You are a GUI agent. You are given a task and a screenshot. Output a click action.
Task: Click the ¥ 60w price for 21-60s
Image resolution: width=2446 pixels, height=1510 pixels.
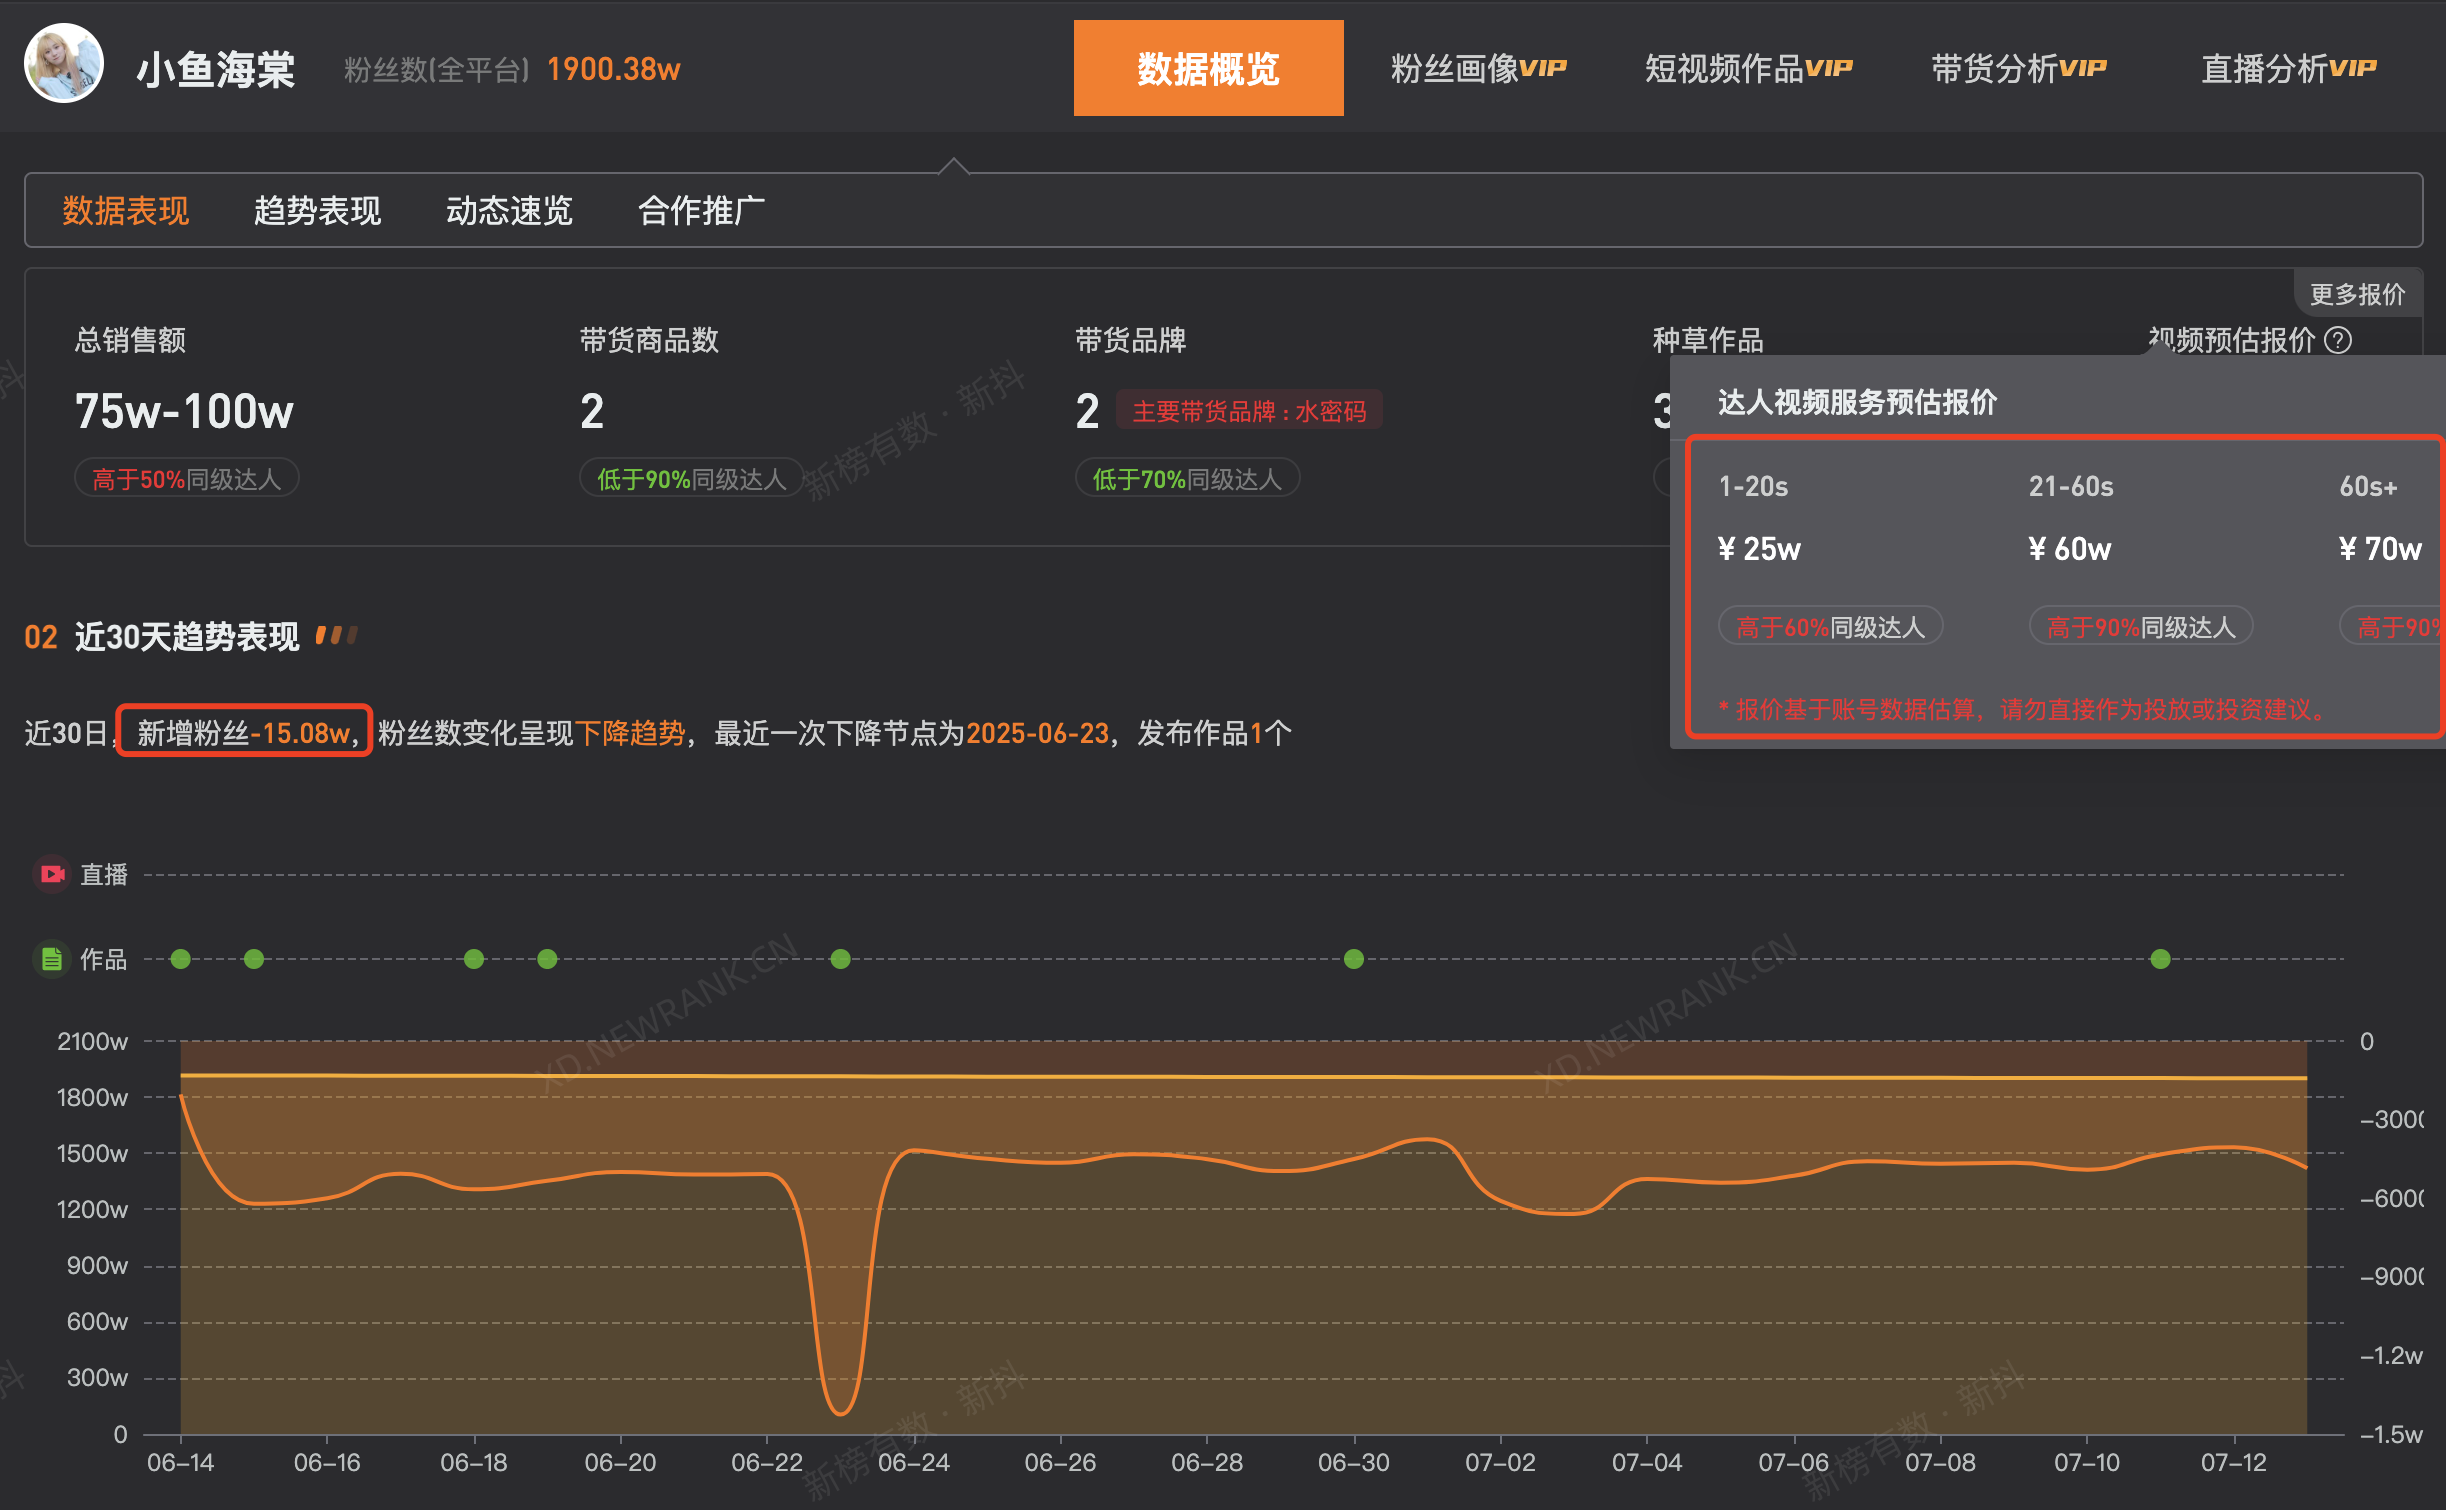coord(2070,548)
